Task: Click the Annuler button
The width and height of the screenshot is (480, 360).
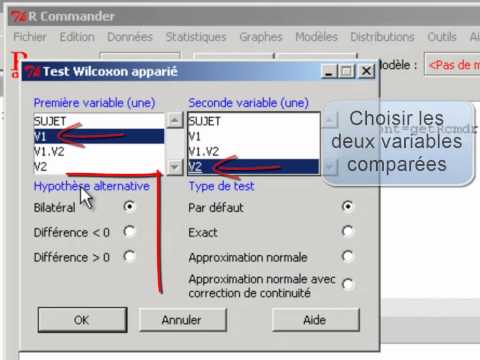Action: click(183, 320)
